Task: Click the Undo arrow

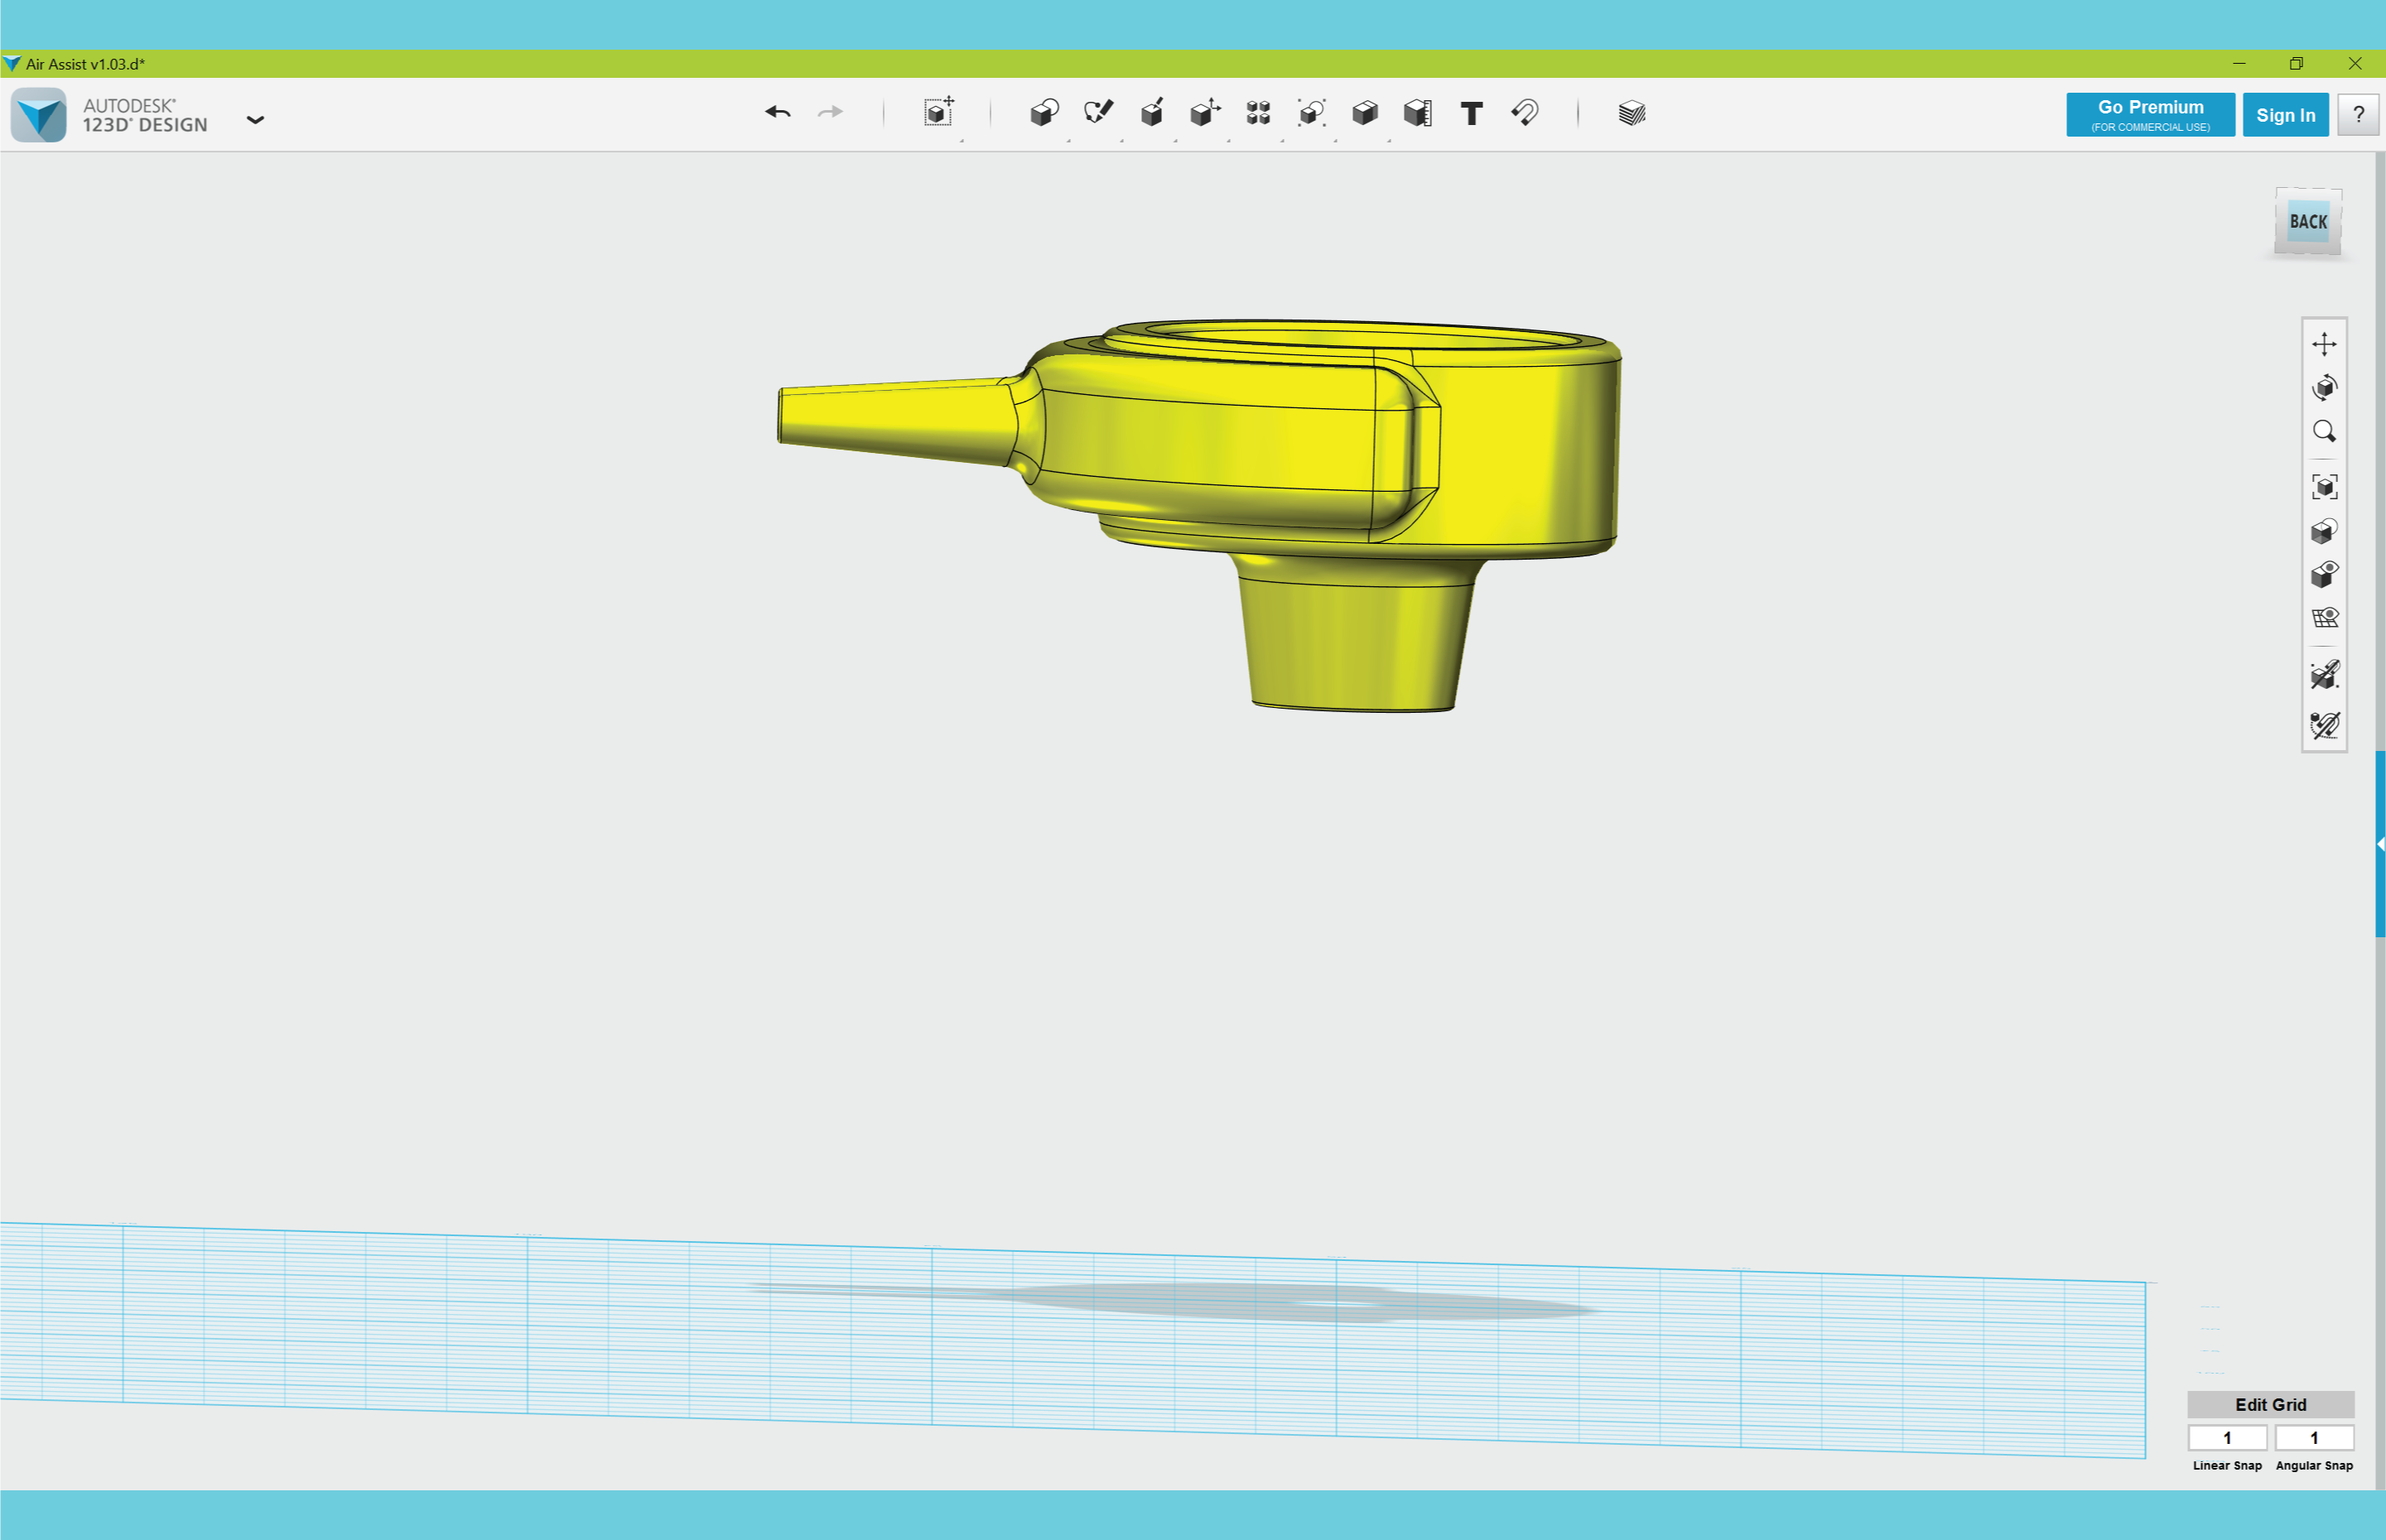Action: pos(777,113)
